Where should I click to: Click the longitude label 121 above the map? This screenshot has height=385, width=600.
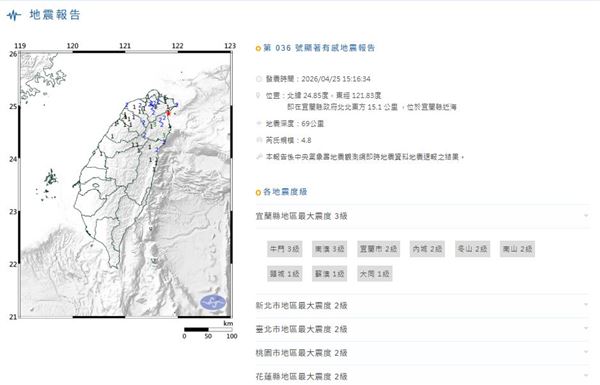pos(125,46)
